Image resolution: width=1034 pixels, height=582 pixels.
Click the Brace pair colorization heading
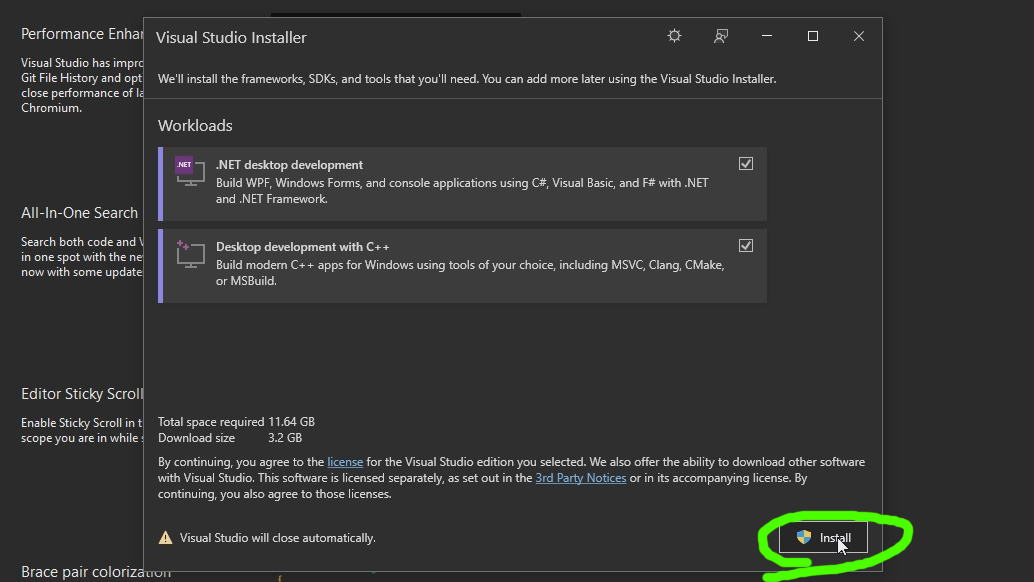click(x=96, y=572)
